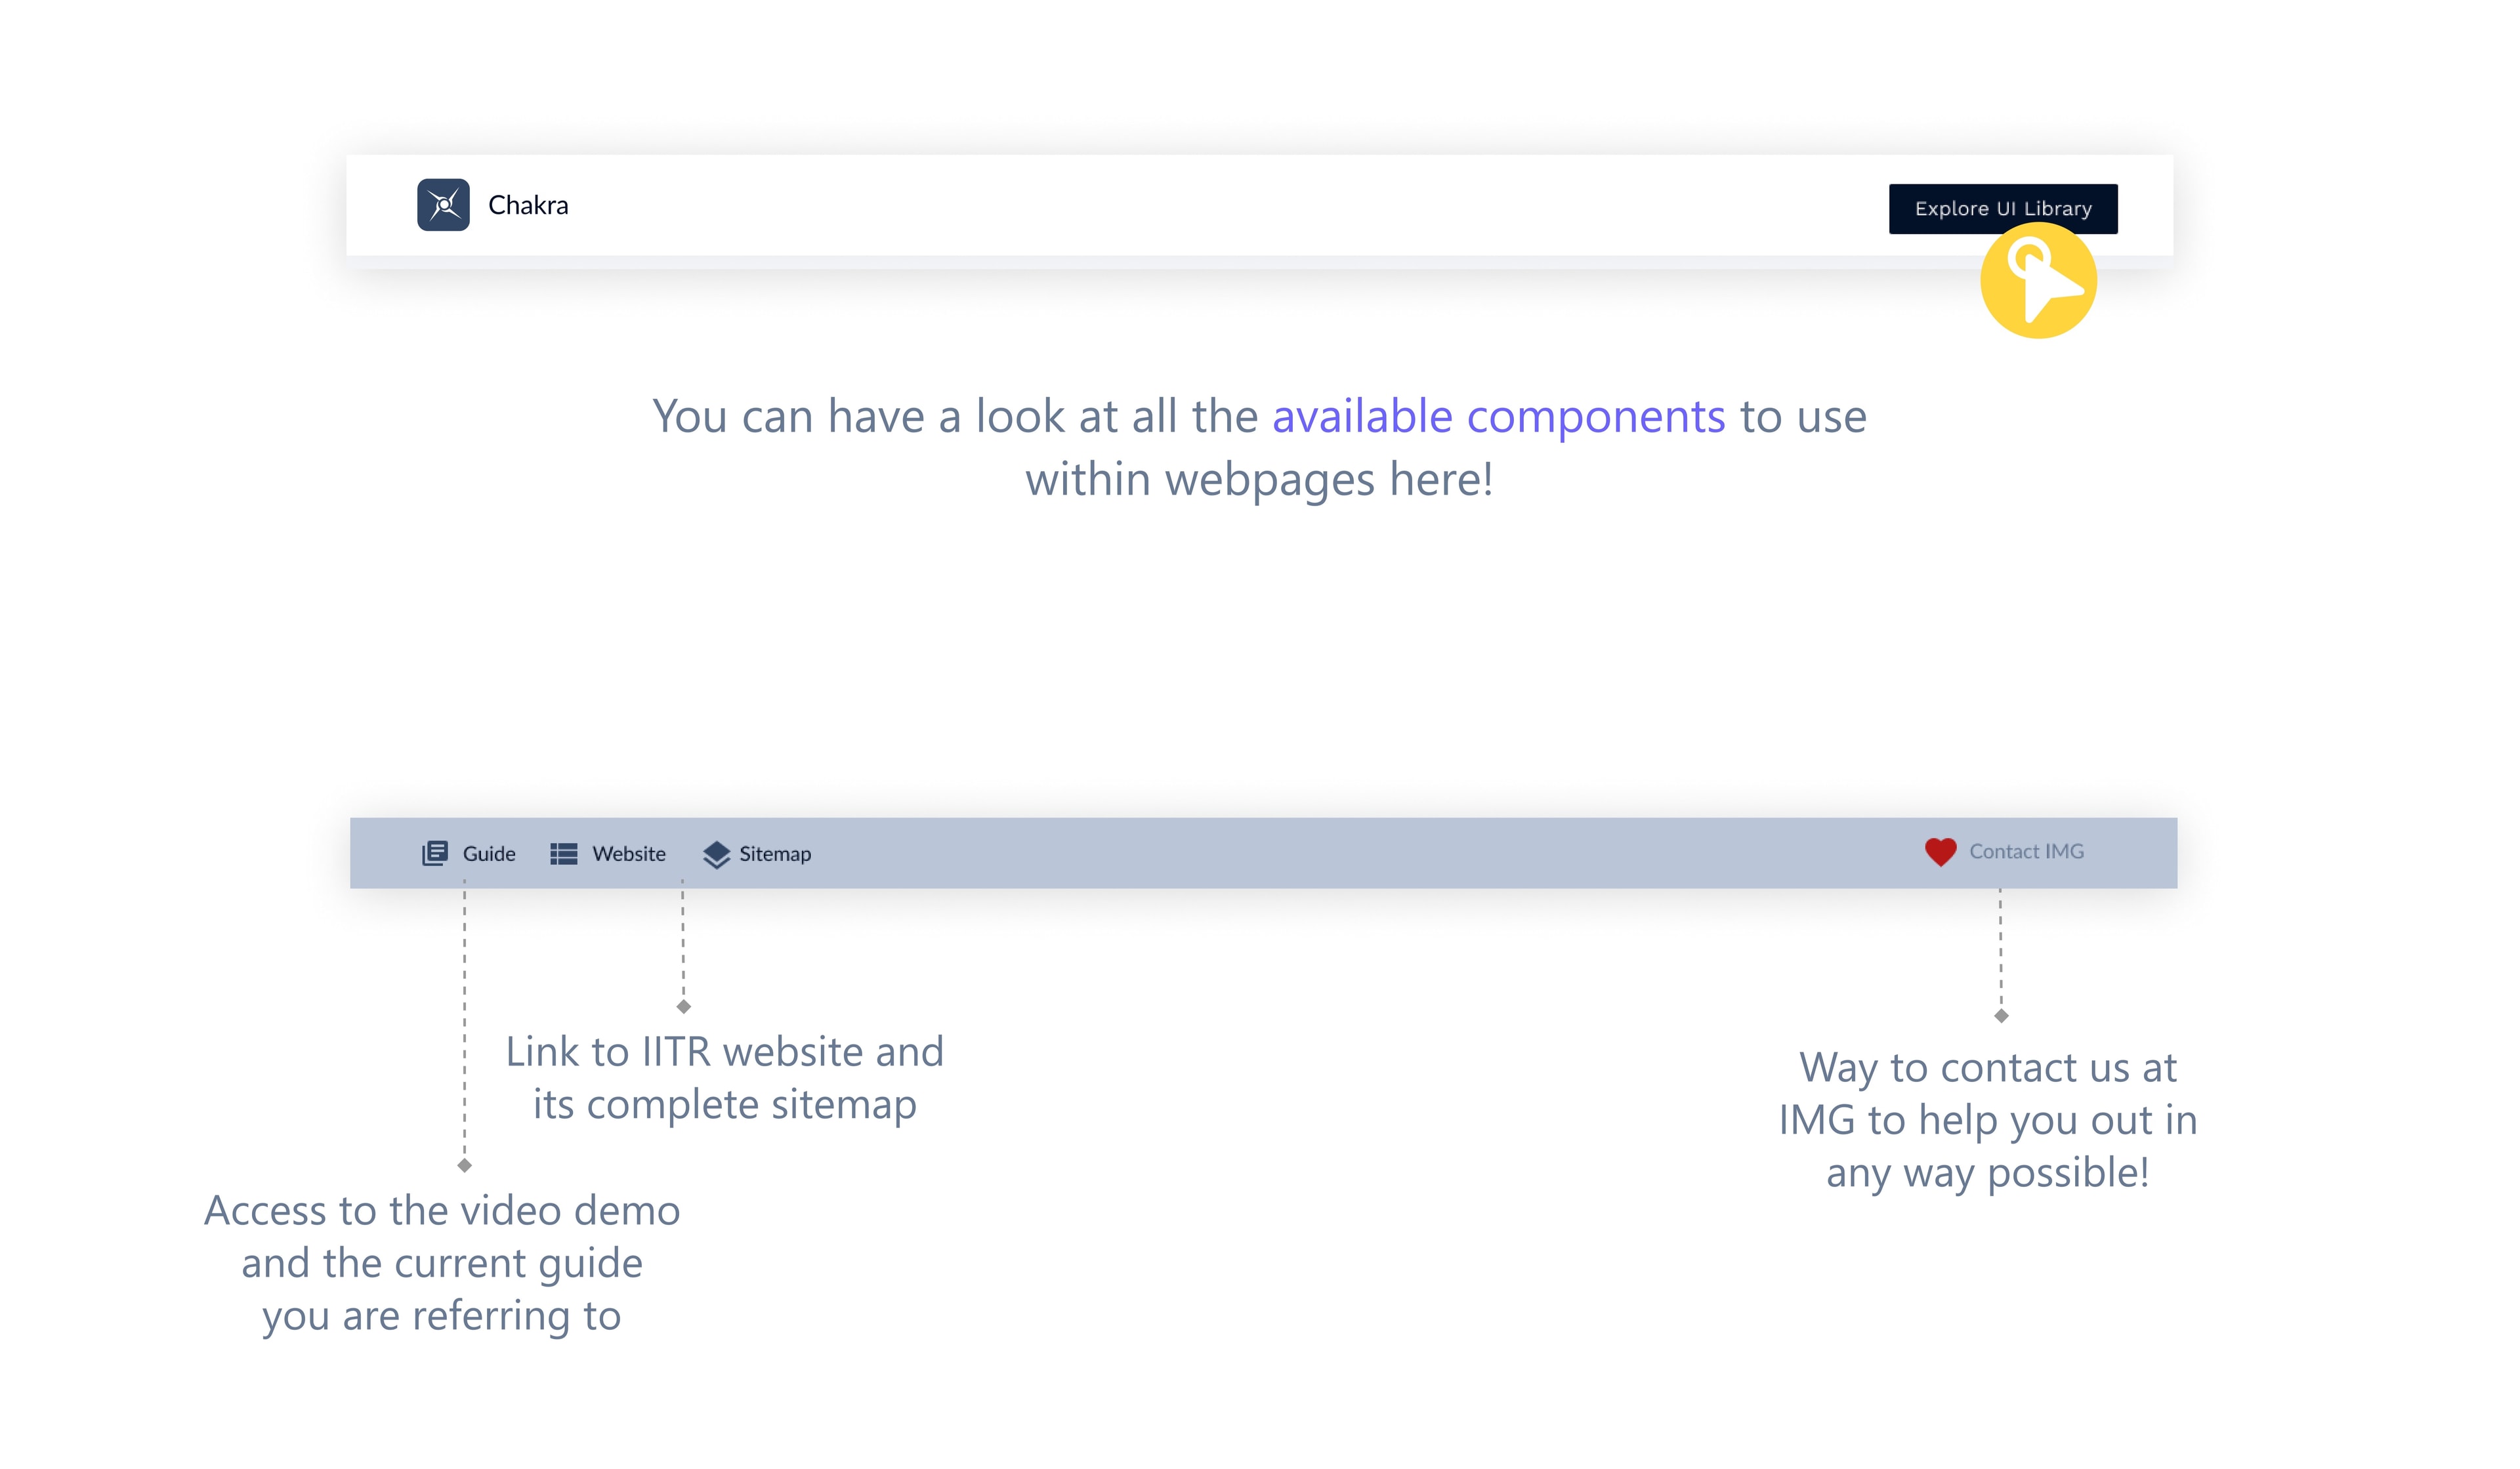2520x1469 pixels.
Task: Click the 'within webpages here!' headline line
Action: pos(1260,480)
